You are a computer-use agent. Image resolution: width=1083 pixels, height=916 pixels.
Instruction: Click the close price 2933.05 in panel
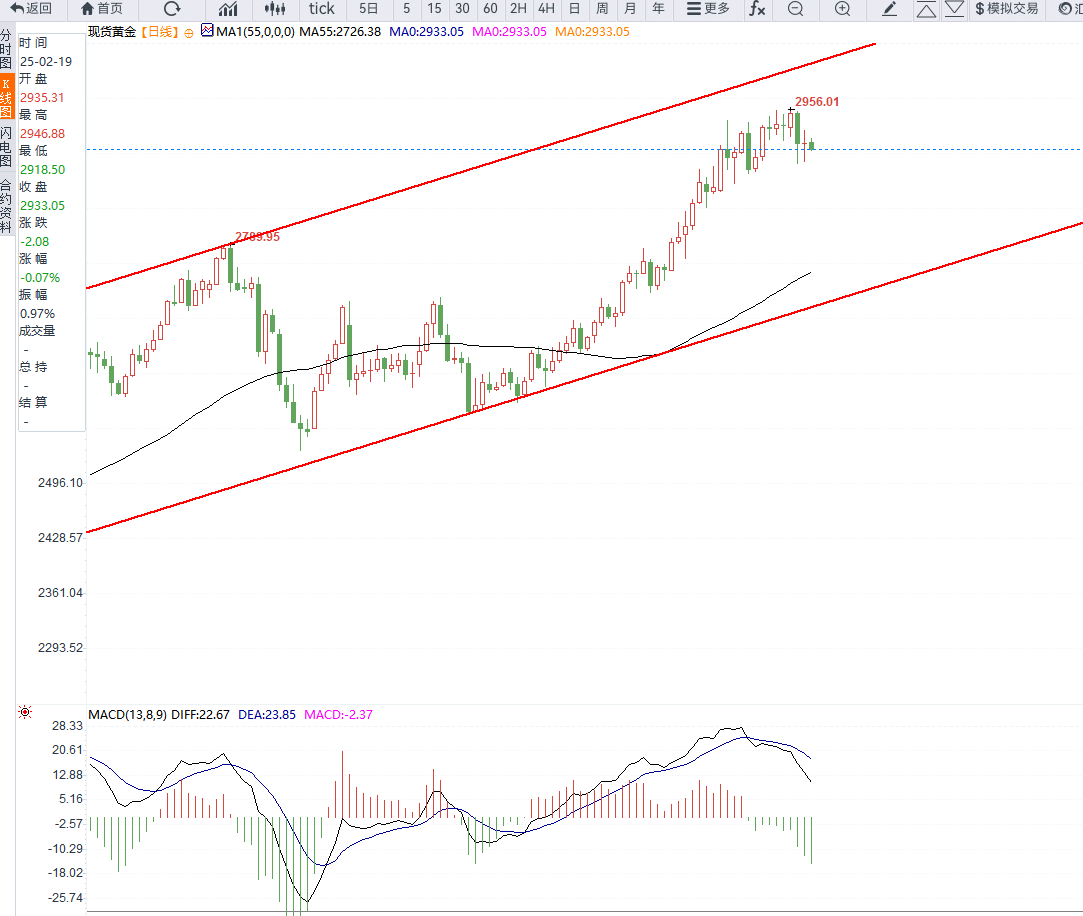pyautogui.click(x=42, y=206)
